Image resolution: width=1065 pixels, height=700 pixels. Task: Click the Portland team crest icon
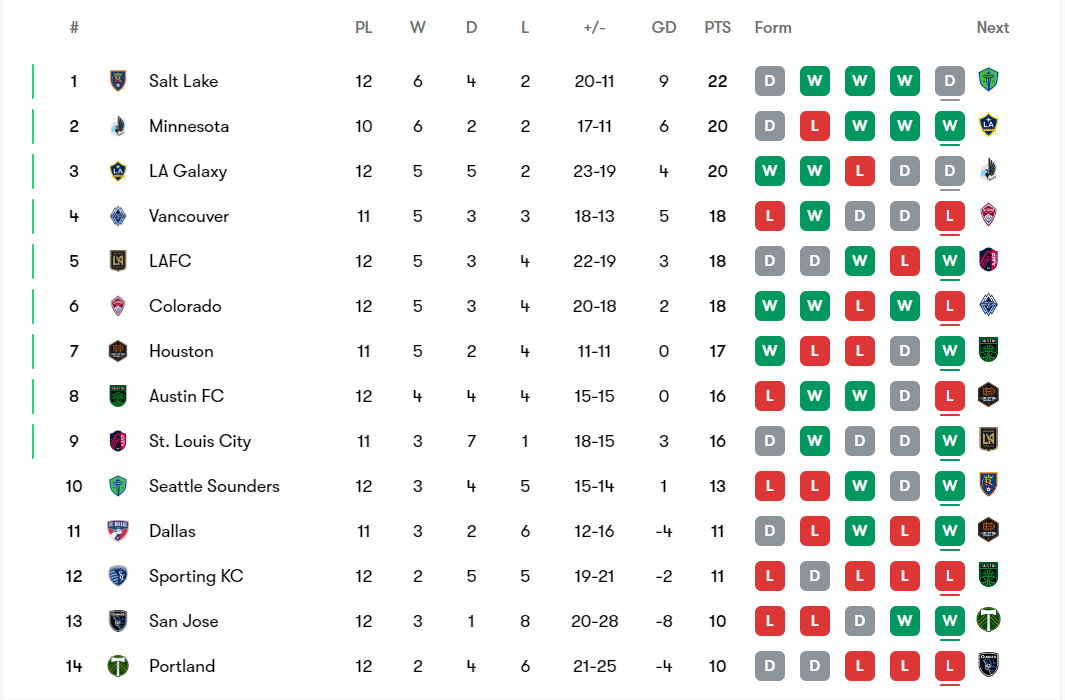118,666
